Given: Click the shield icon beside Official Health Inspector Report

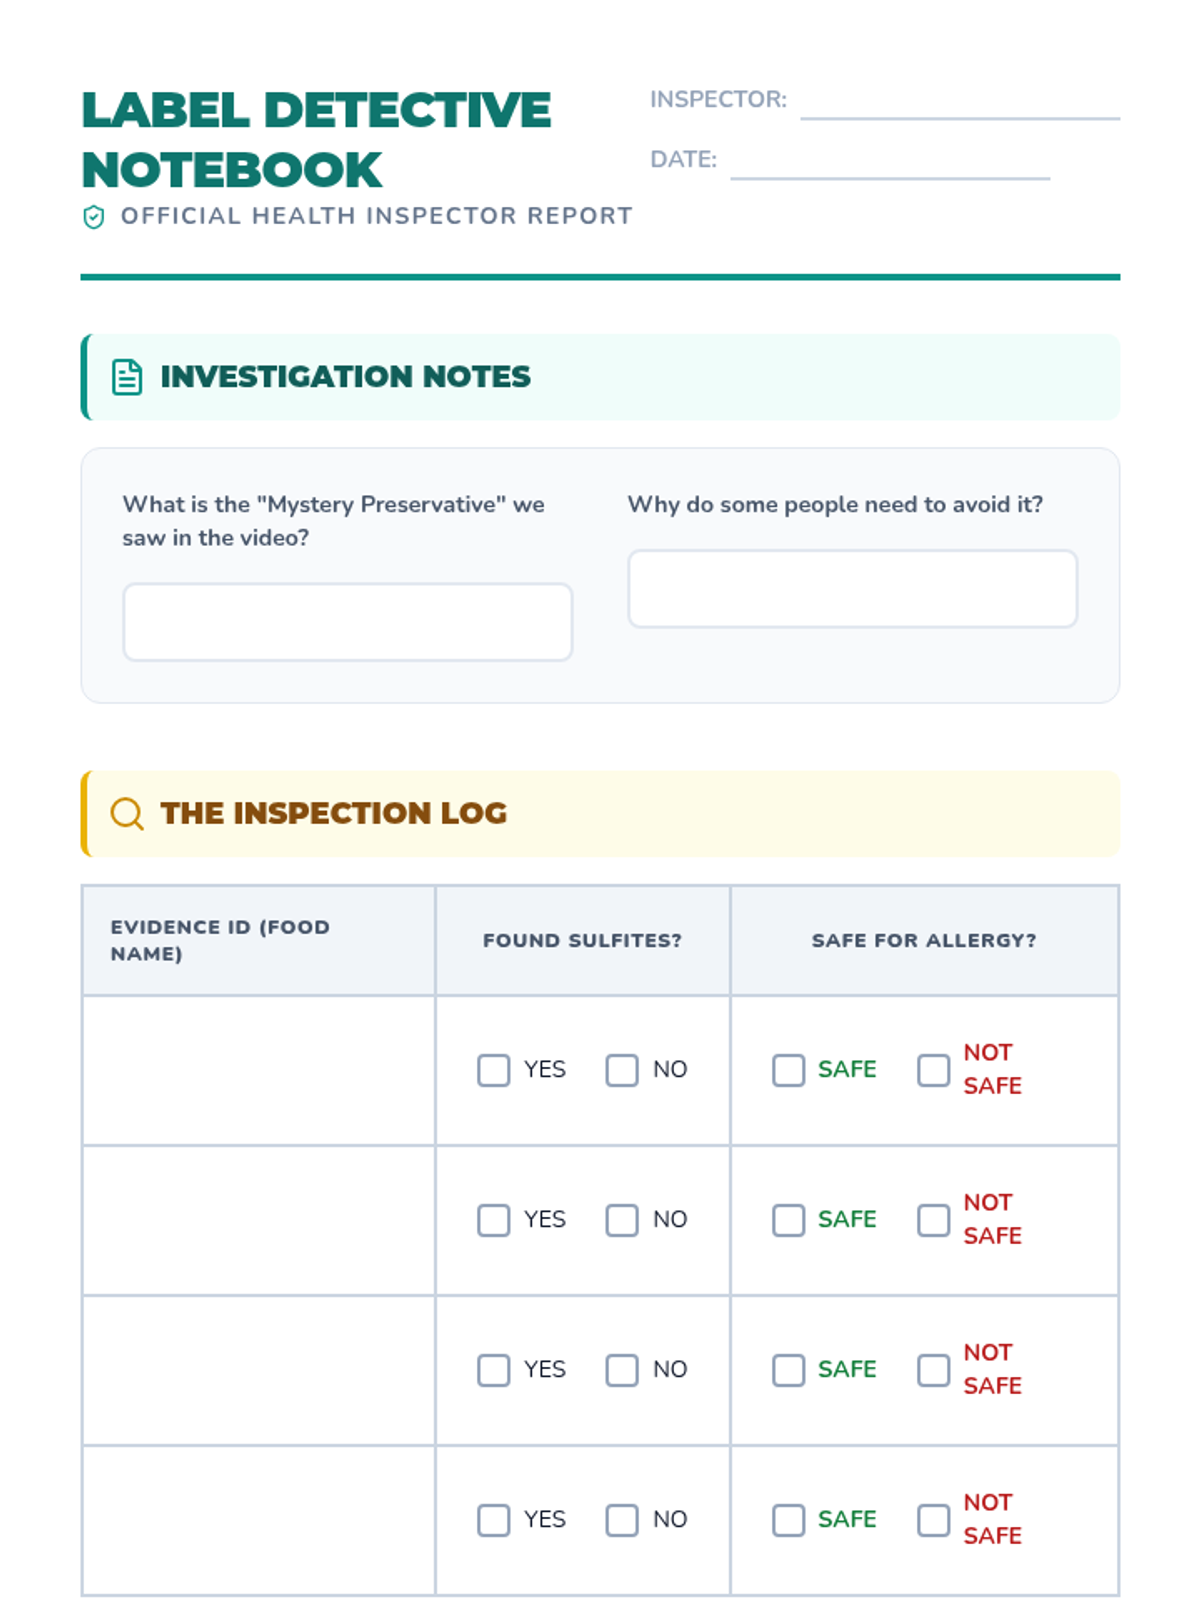Looking at the screenshot, I should (94, 217).
